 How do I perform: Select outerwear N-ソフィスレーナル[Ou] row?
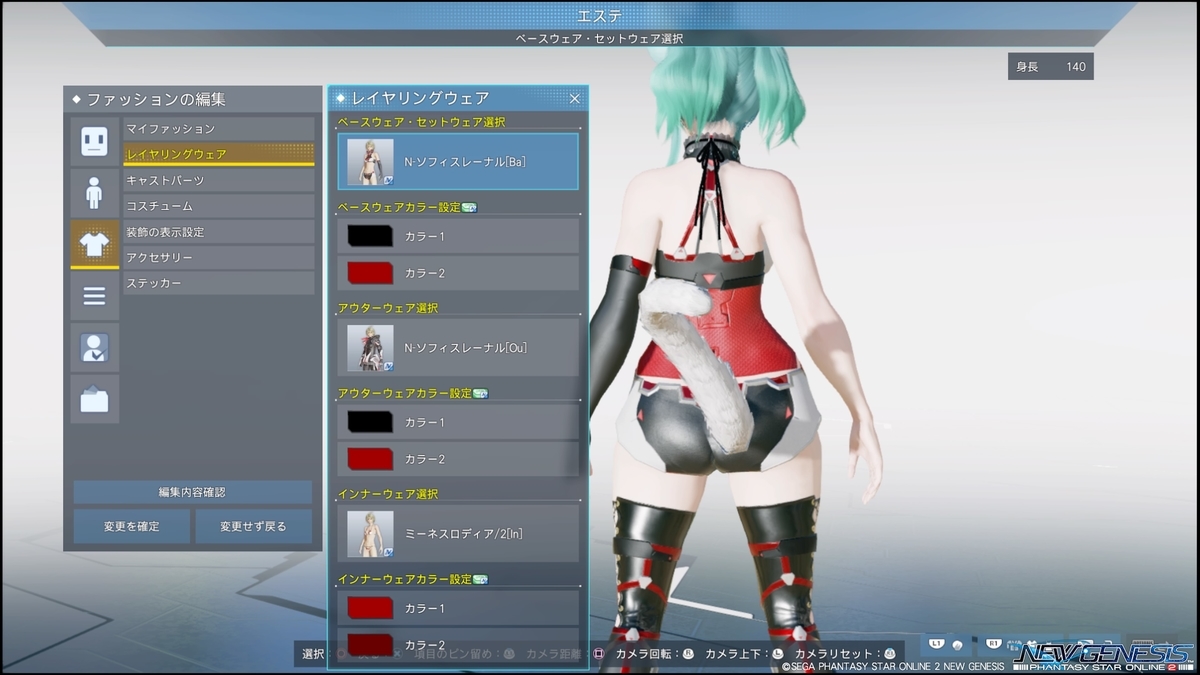pos(458,347)
